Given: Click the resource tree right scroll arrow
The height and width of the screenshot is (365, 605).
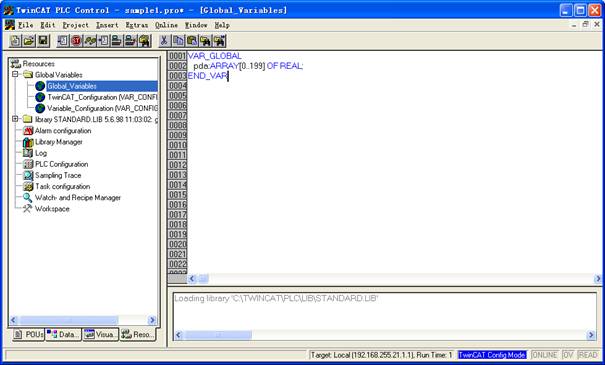Looking at the screenshot, I should 152,320.
